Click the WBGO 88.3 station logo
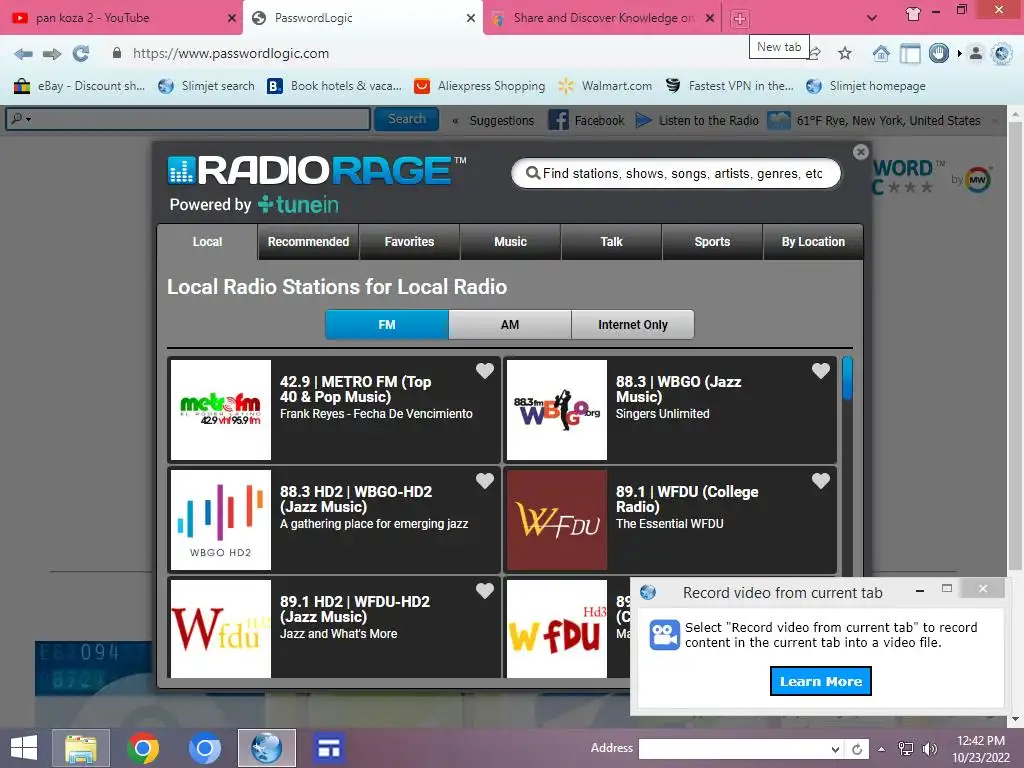Screen dimensions: 1024x768 click(557, 410)
